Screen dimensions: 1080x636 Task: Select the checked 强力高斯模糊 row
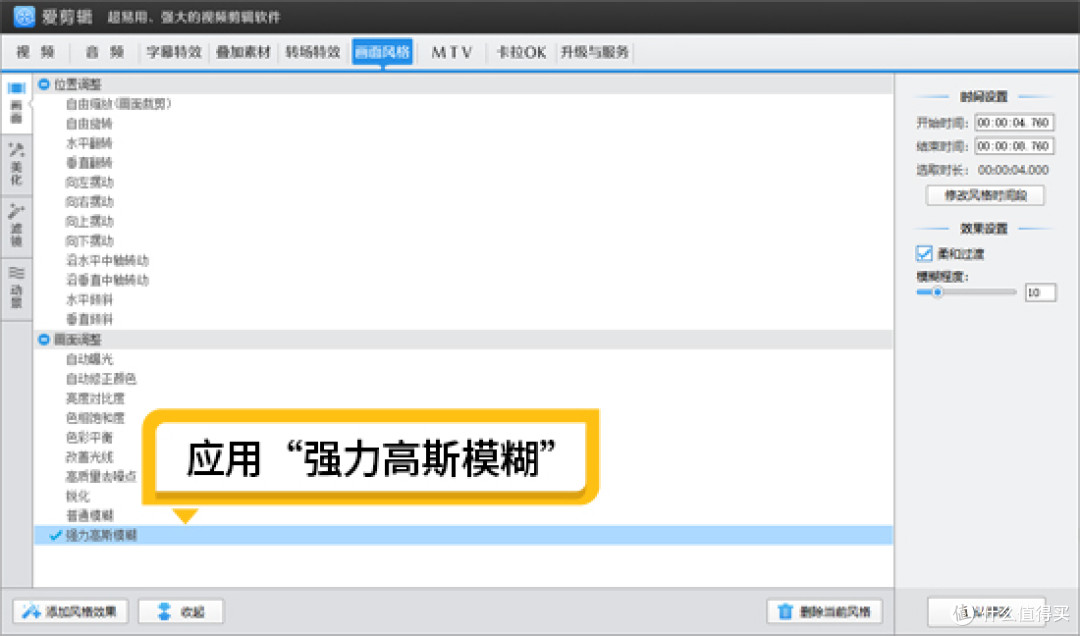464,535
